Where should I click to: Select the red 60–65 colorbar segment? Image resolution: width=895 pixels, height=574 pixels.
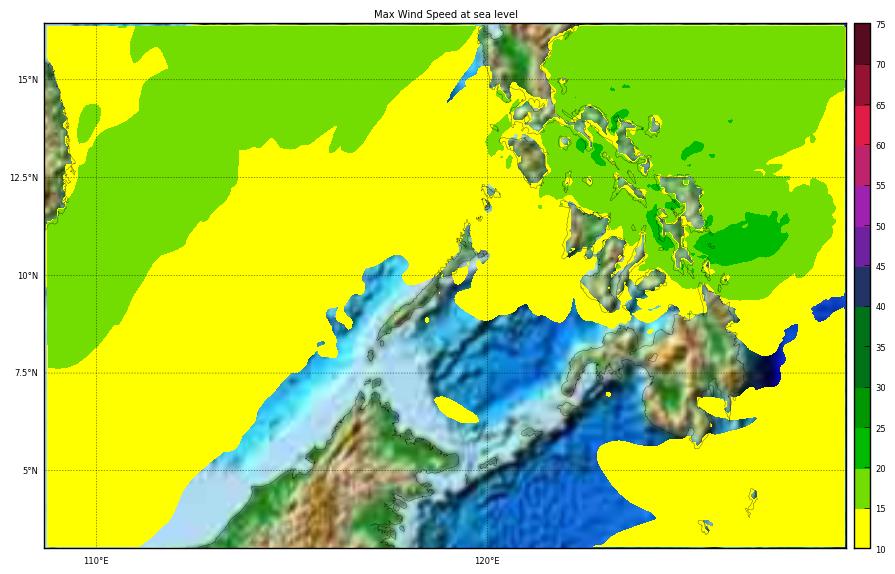pyautogui.click(x=862, y=125)
